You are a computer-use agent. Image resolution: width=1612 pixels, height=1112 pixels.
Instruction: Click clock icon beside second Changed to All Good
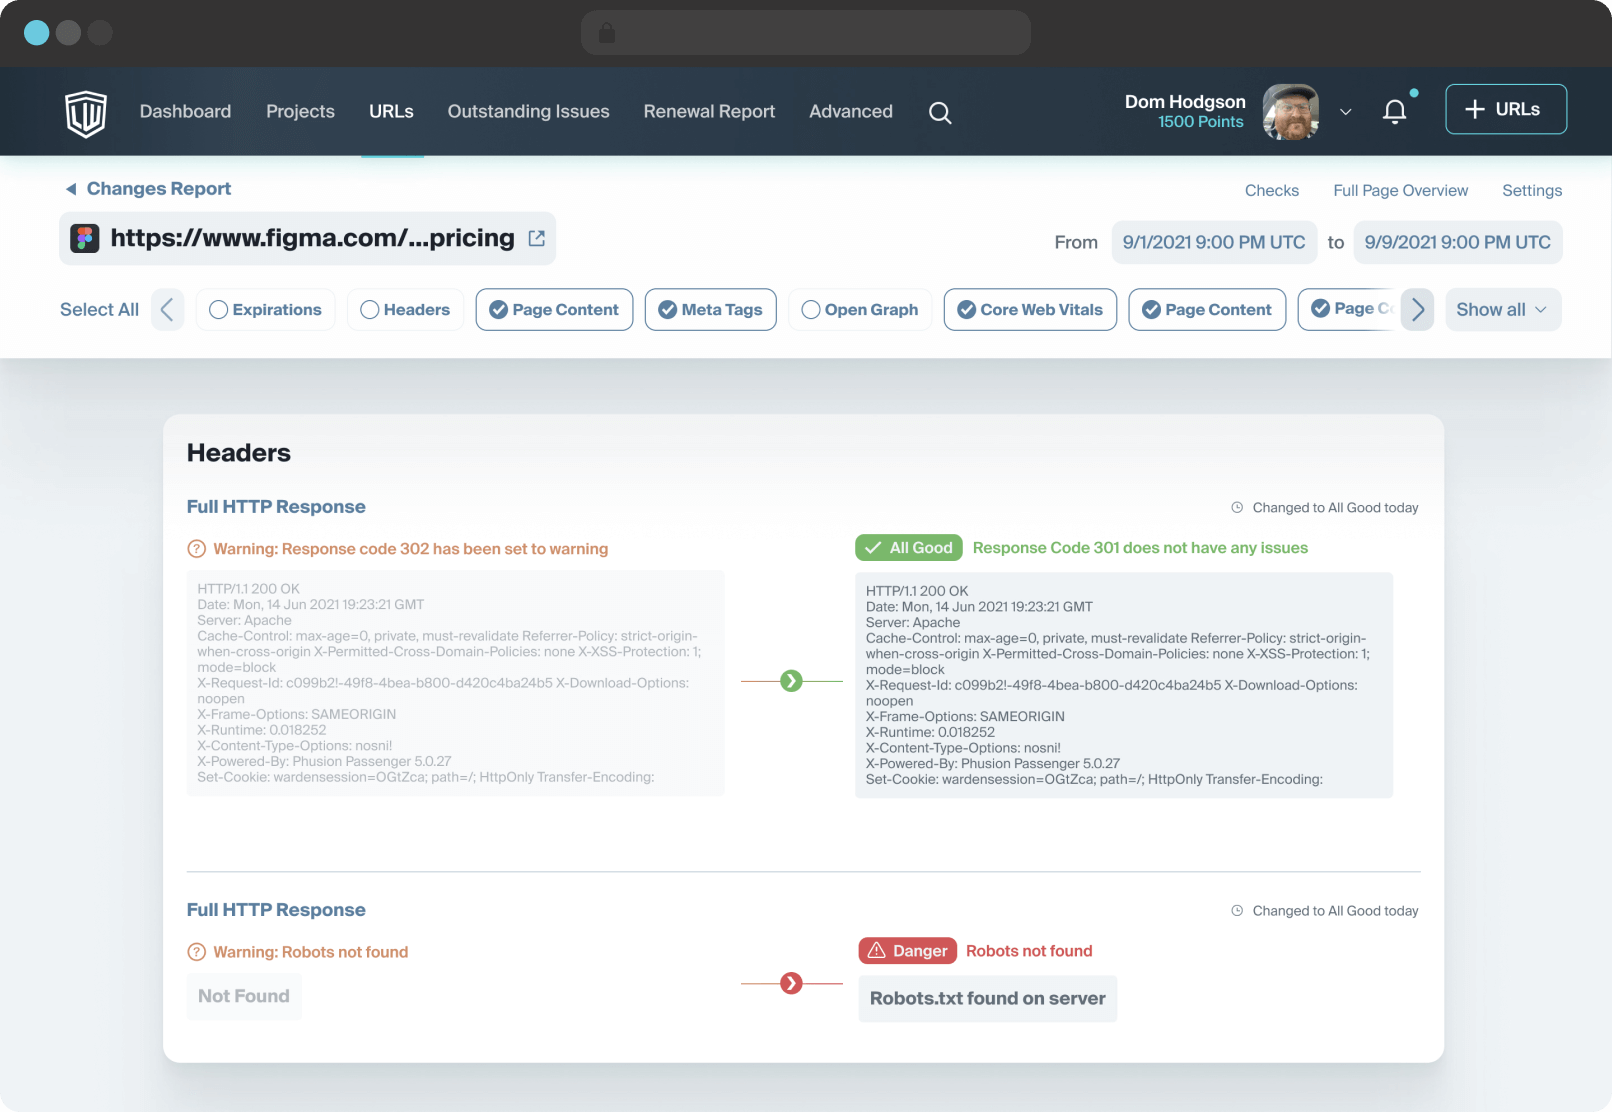coord(1237,911)
